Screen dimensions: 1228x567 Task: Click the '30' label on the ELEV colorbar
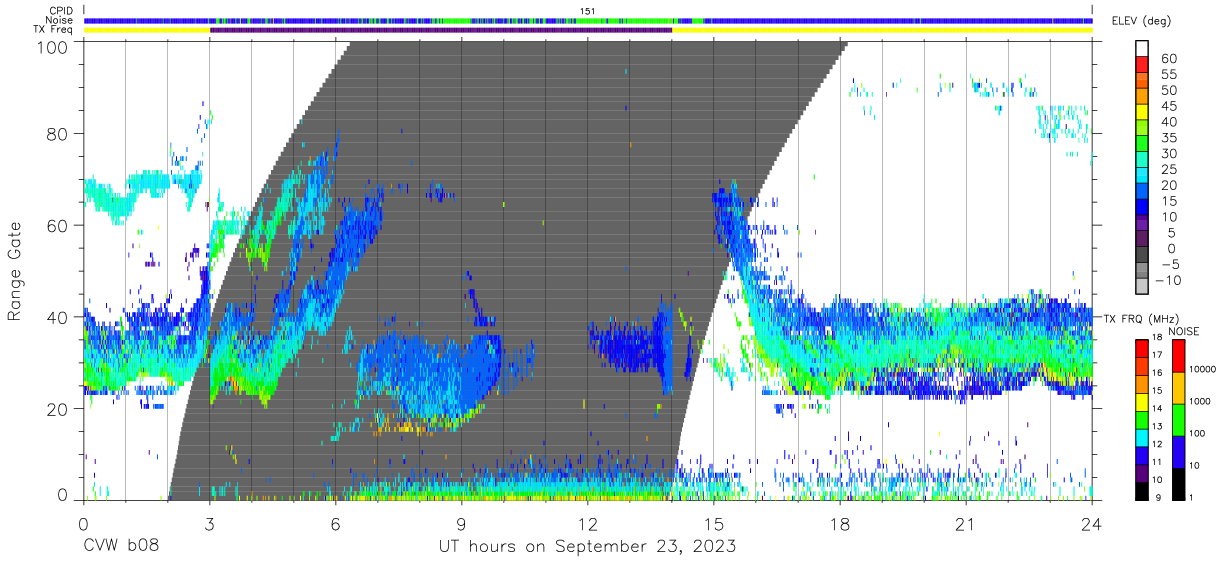(x=1168, y=153)
